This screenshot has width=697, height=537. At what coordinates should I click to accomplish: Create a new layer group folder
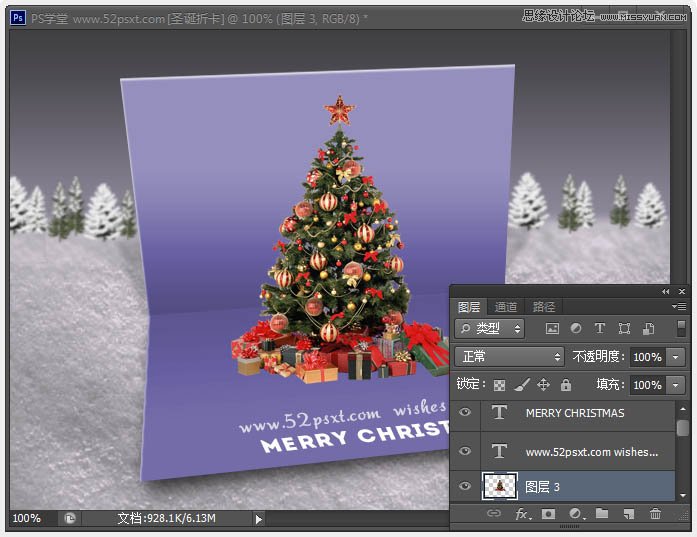tap(602, 514)
